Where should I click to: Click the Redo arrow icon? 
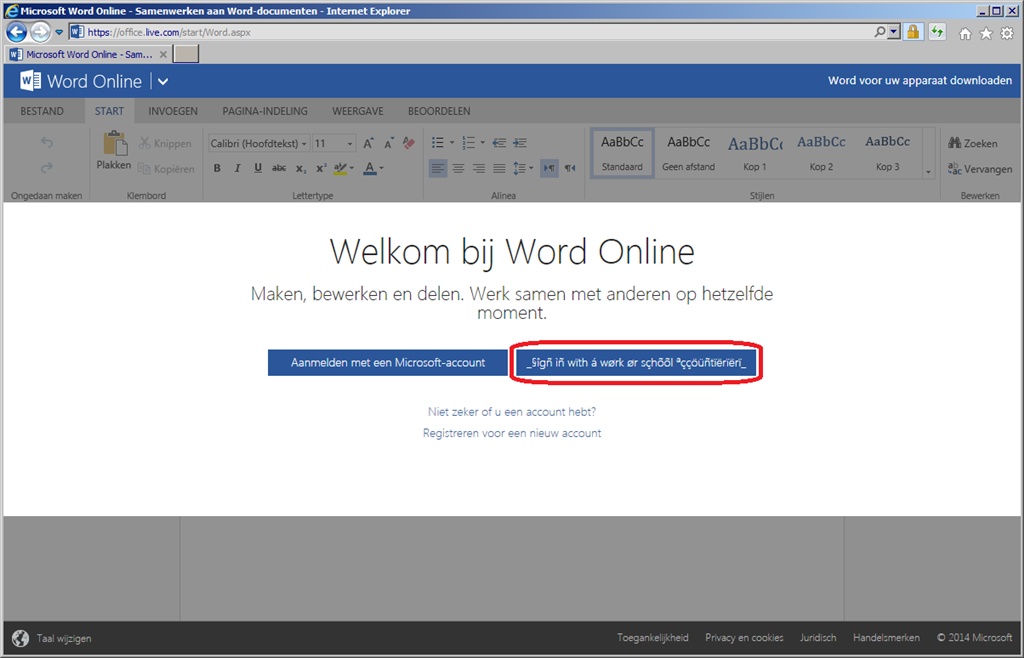click(46, 168)
